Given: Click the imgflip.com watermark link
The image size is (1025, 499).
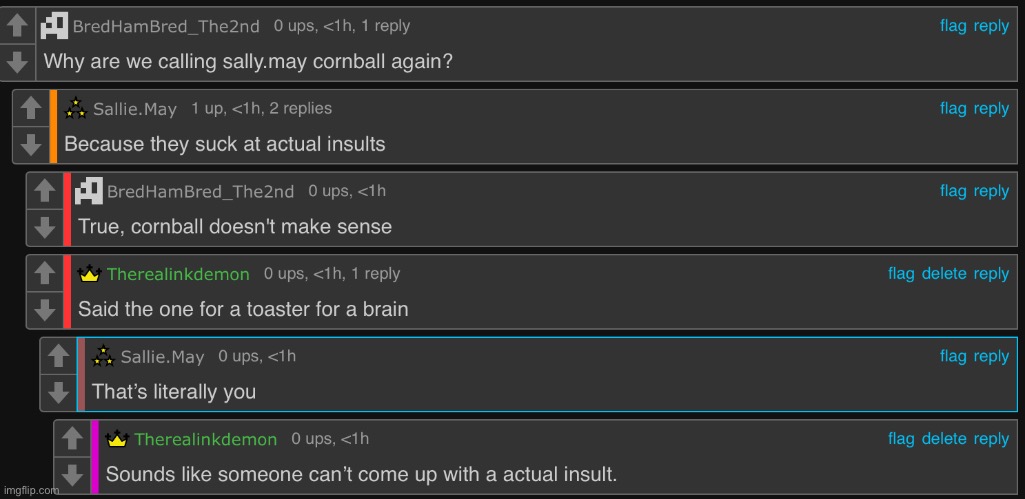Looking at the screenshot, I should 31,490.
